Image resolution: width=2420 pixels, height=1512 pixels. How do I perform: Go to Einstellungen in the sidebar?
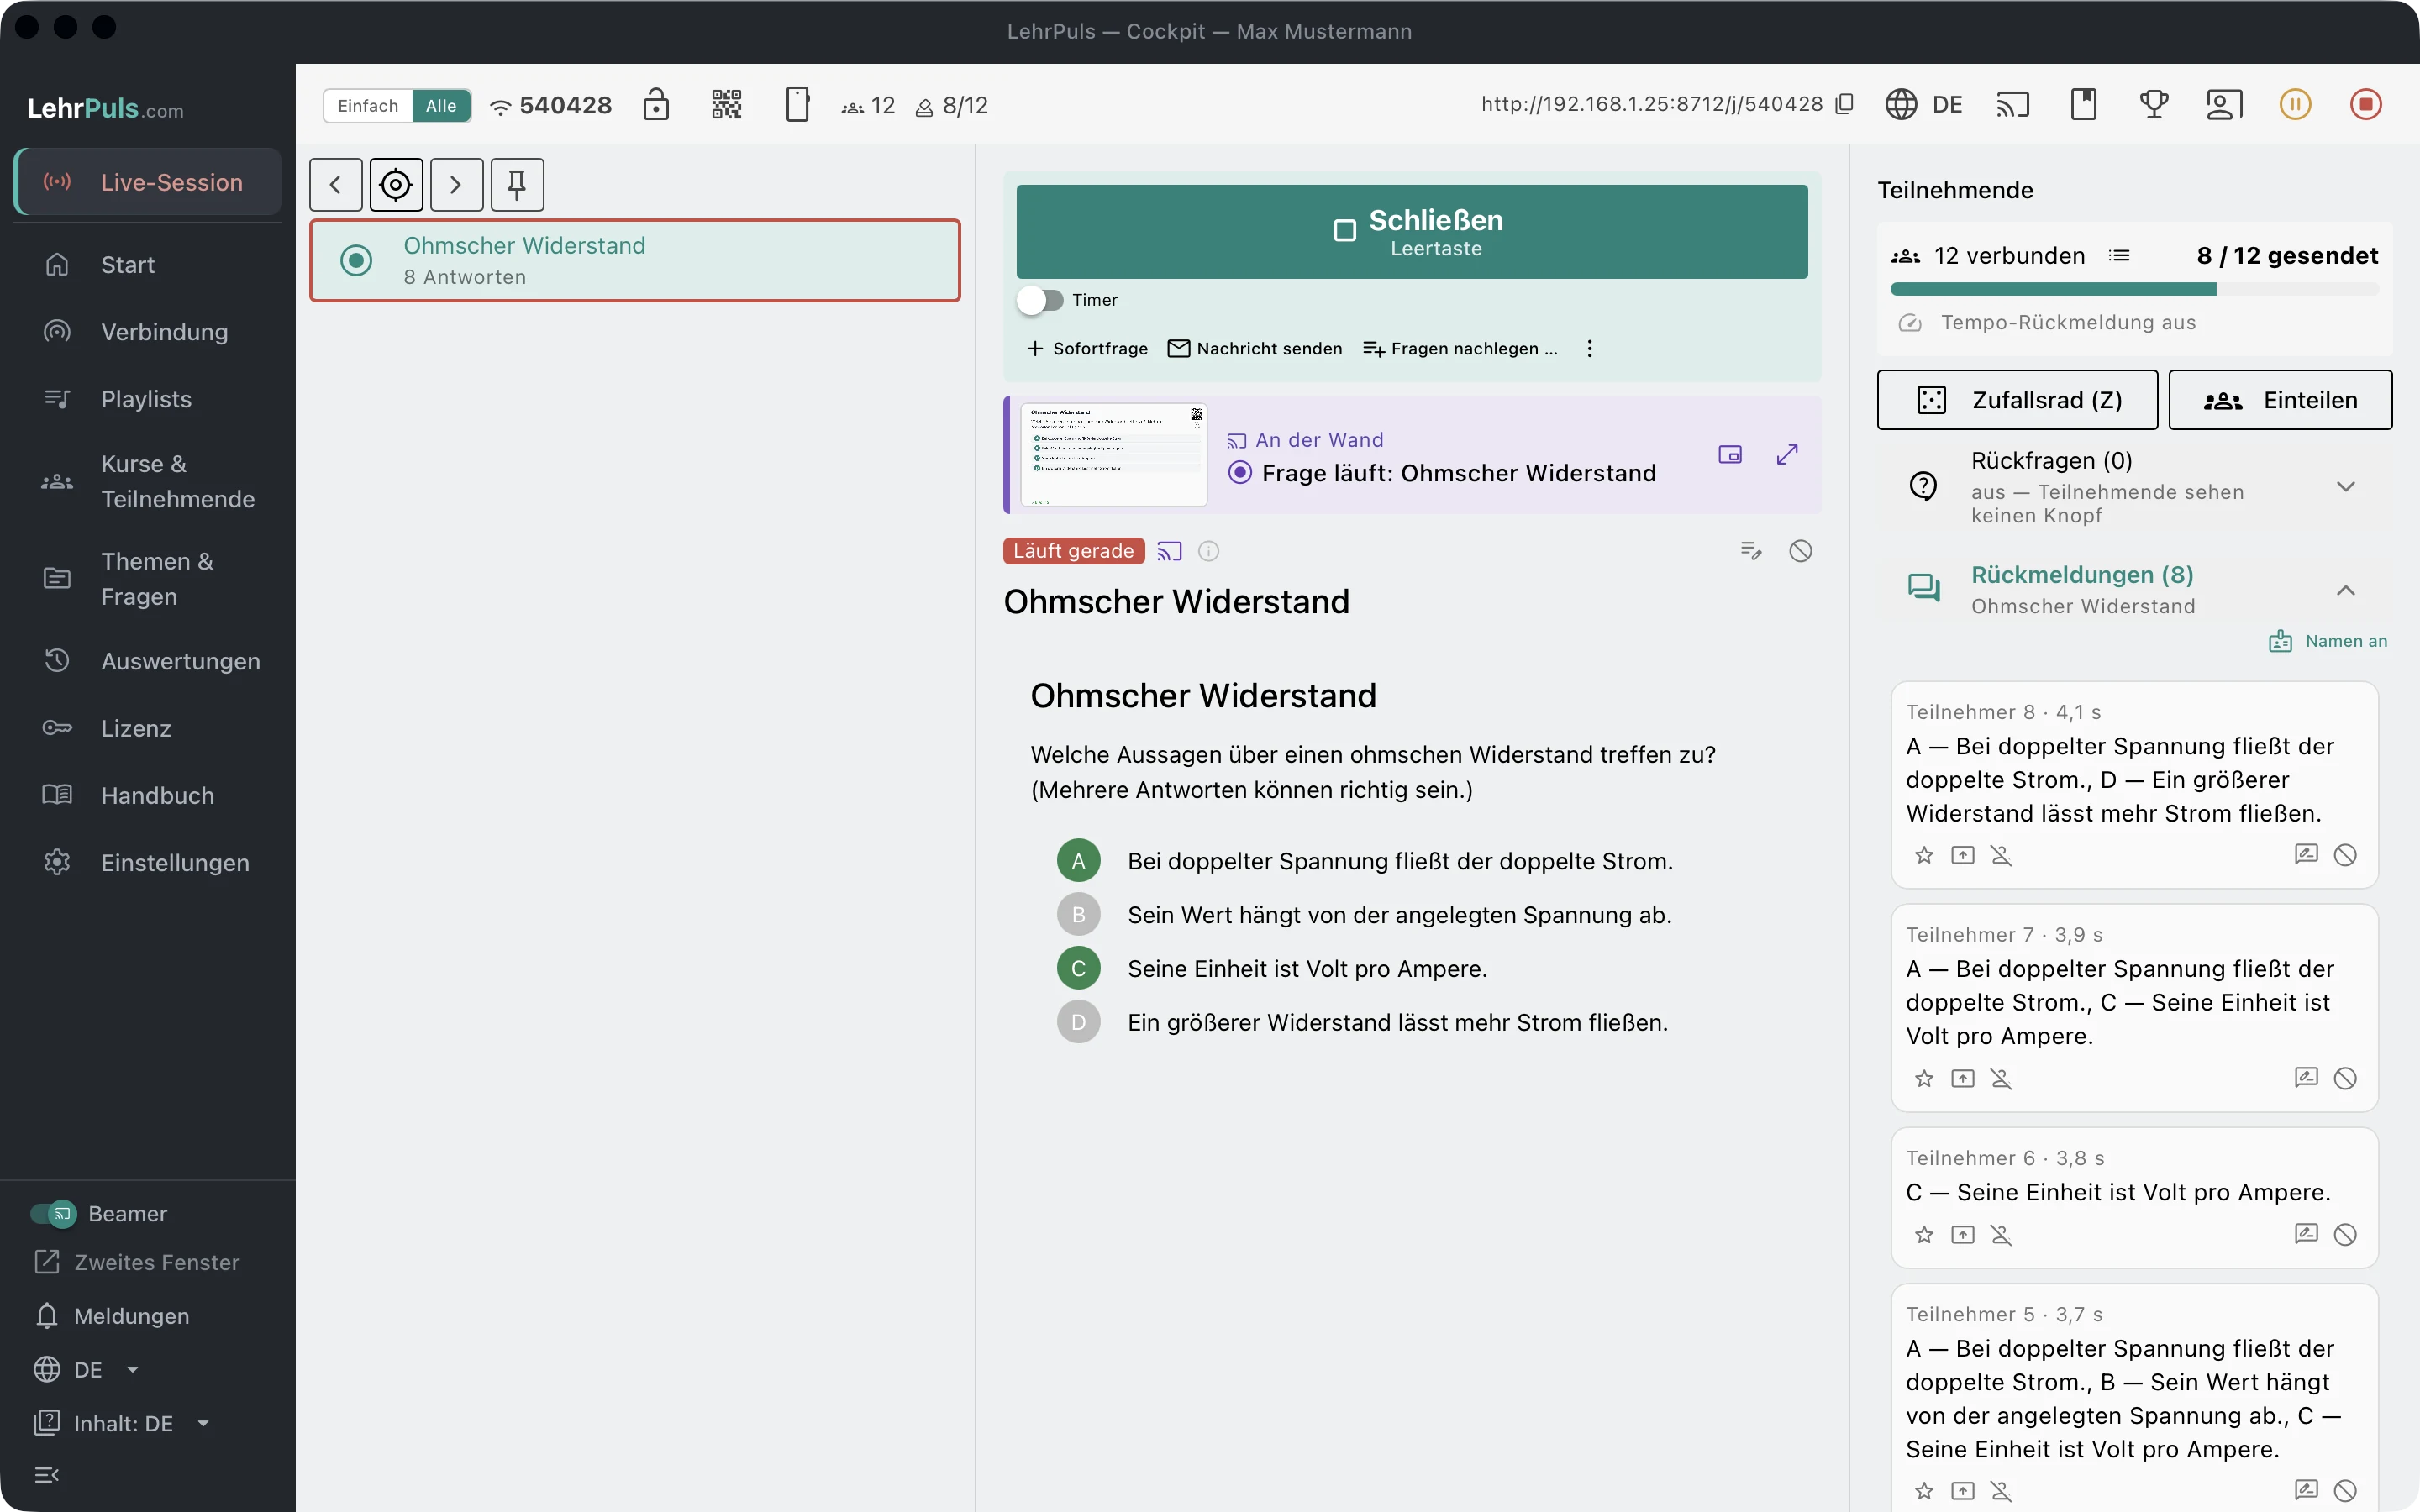(x=148, y=863)
